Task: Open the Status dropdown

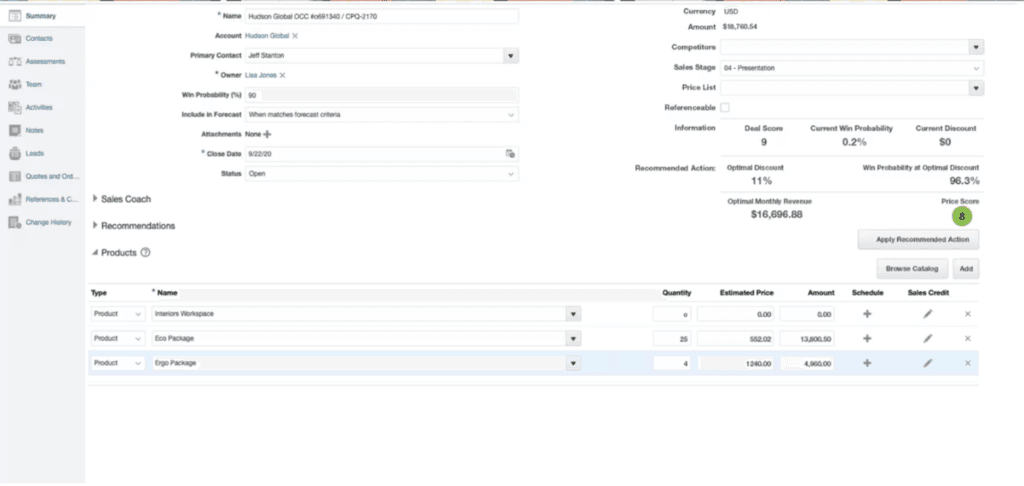Action: (511, 174)
